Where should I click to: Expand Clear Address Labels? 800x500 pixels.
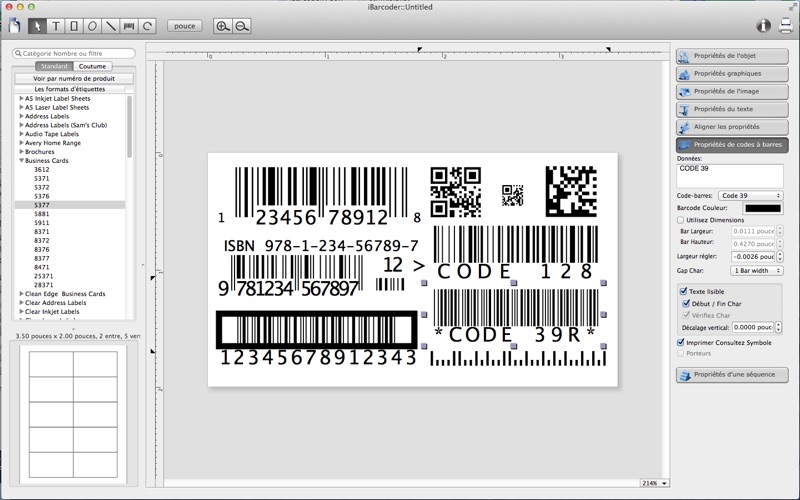21,303
